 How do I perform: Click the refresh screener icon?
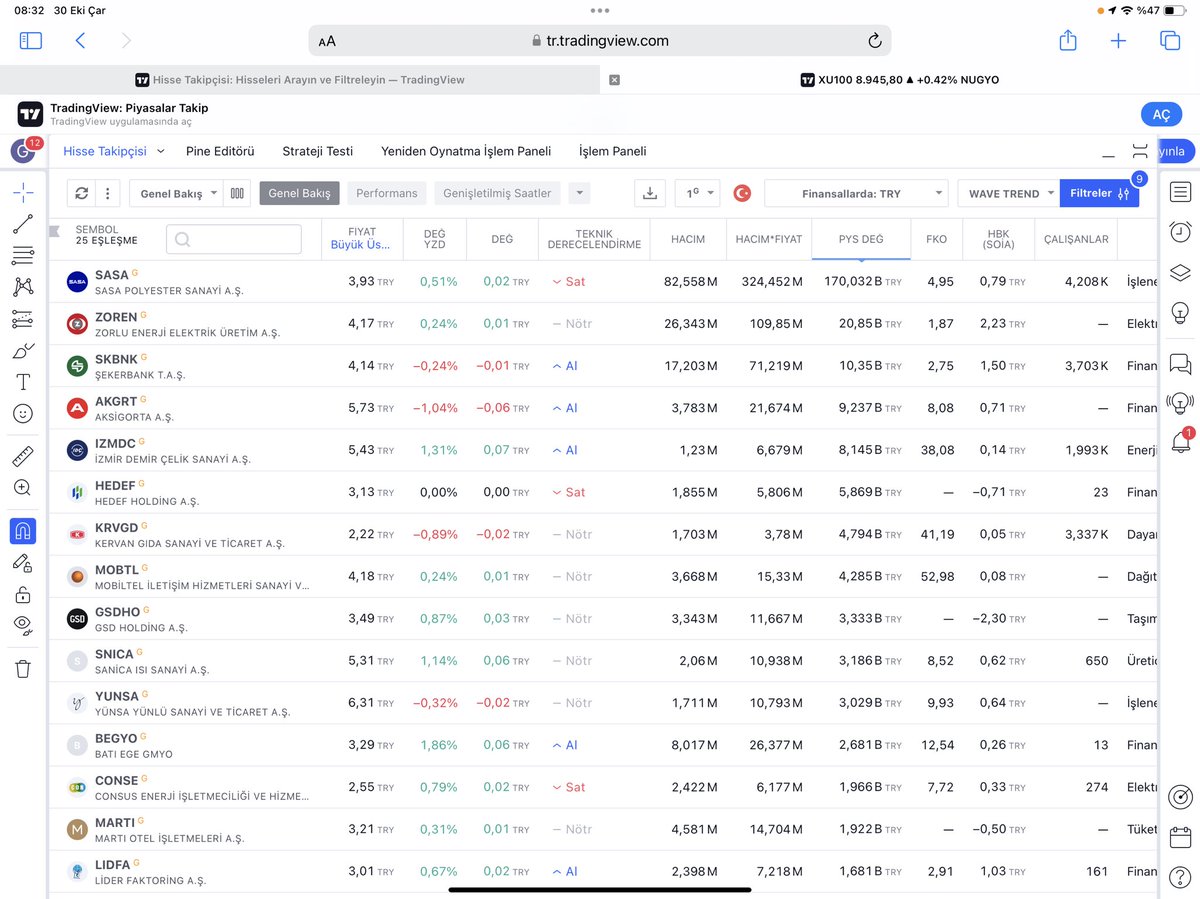tap(82, 193)
